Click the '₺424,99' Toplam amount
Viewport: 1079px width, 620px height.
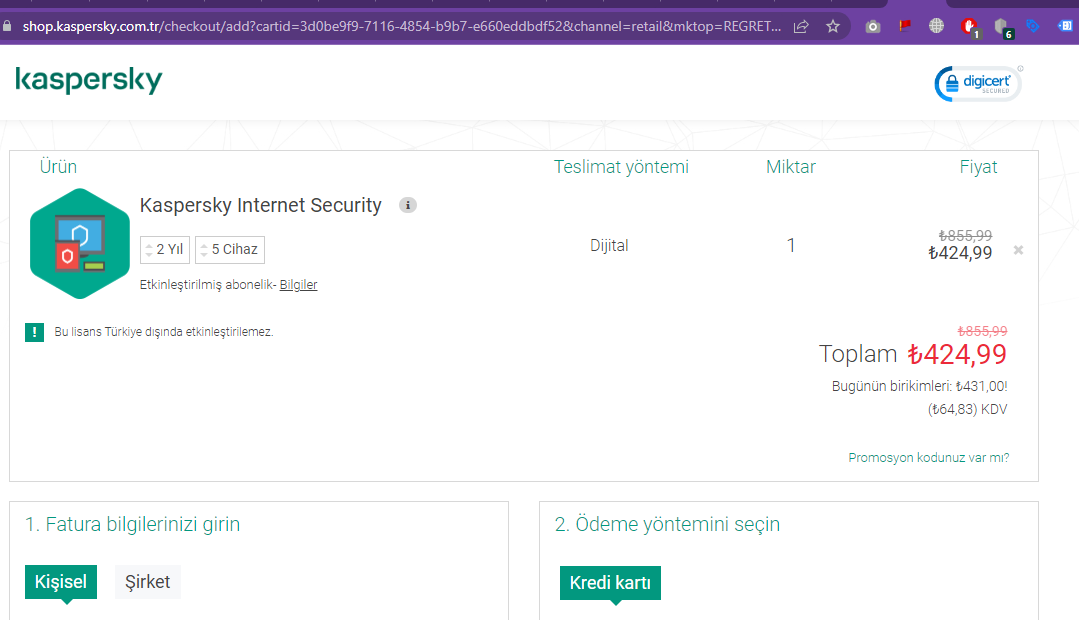coord(957,354)
